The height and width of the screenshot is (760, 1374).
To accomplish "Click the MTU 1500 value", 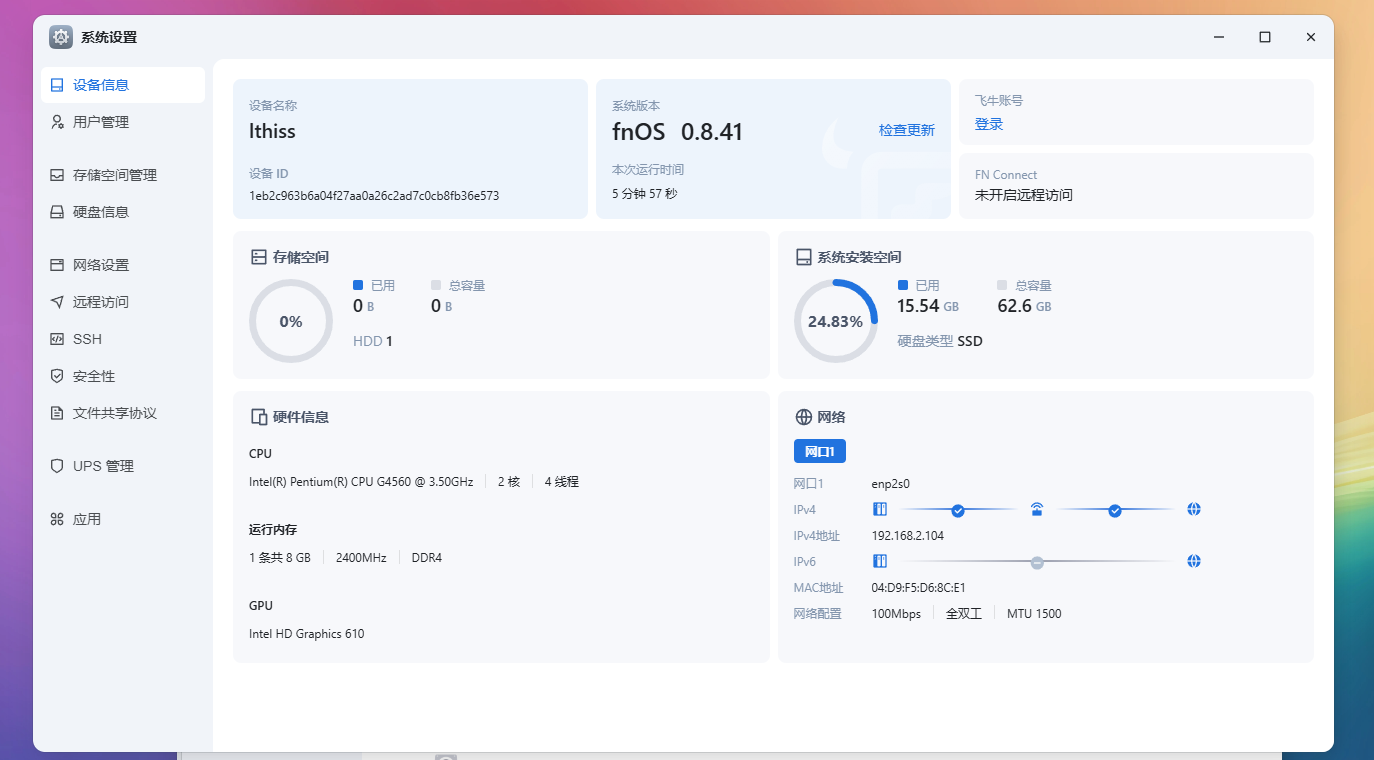I will pos(1034,614).
